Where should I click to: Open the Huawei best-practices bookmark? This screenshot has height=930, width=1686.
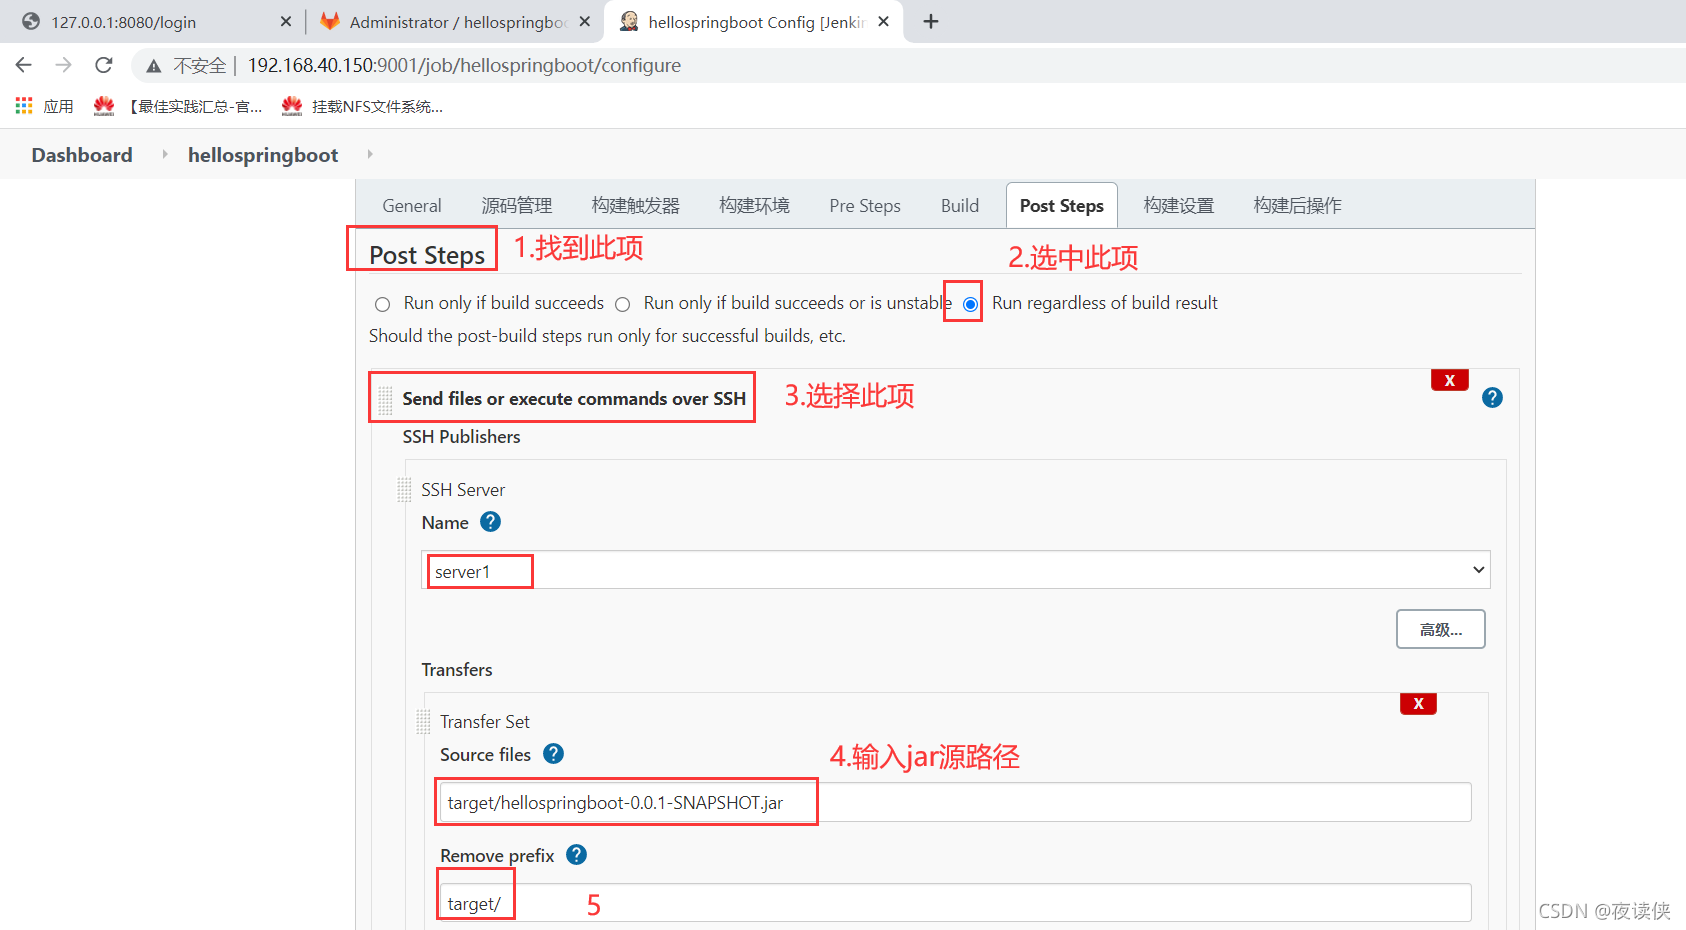click(178, 106)
